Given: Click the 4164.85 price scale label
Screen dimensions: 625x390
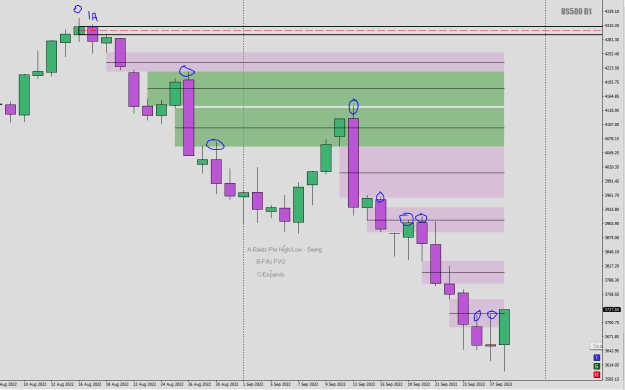Looking at the screenshot, I should [x=611, y=96].
